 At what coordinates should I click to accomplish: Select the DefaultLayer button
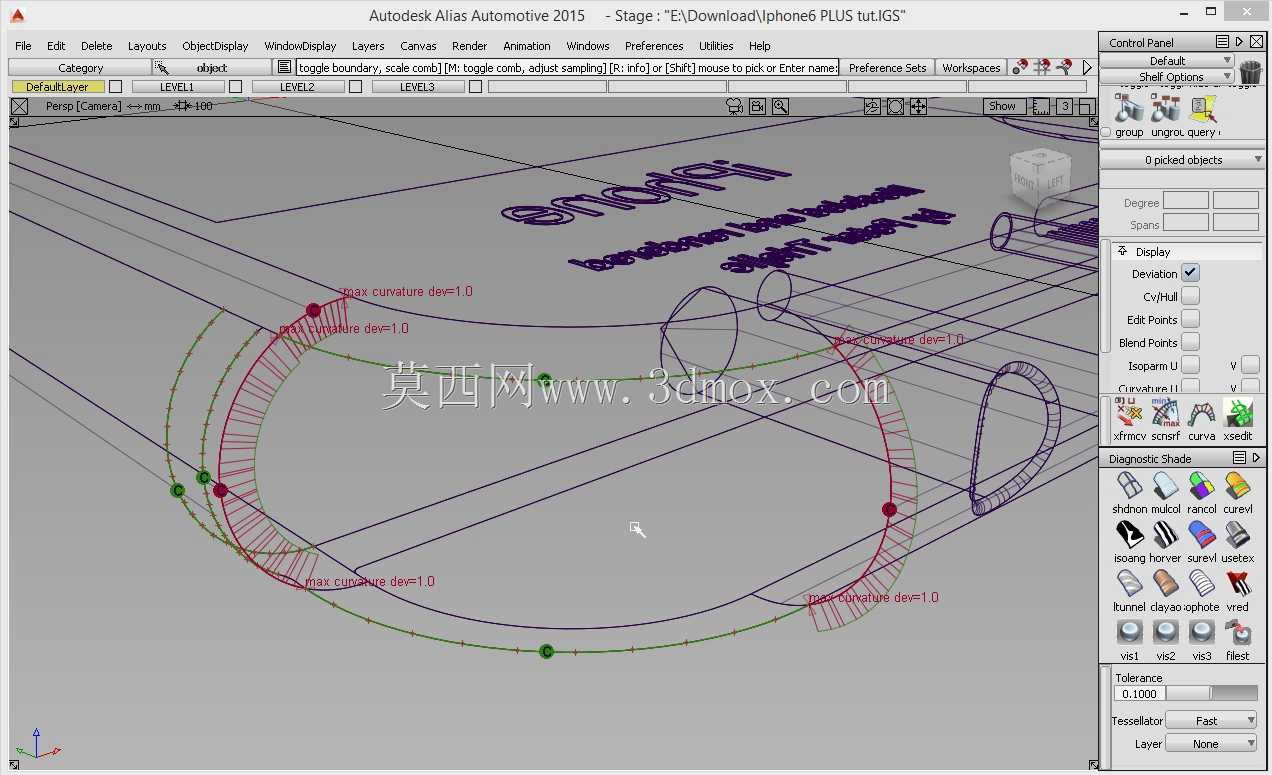58,87
